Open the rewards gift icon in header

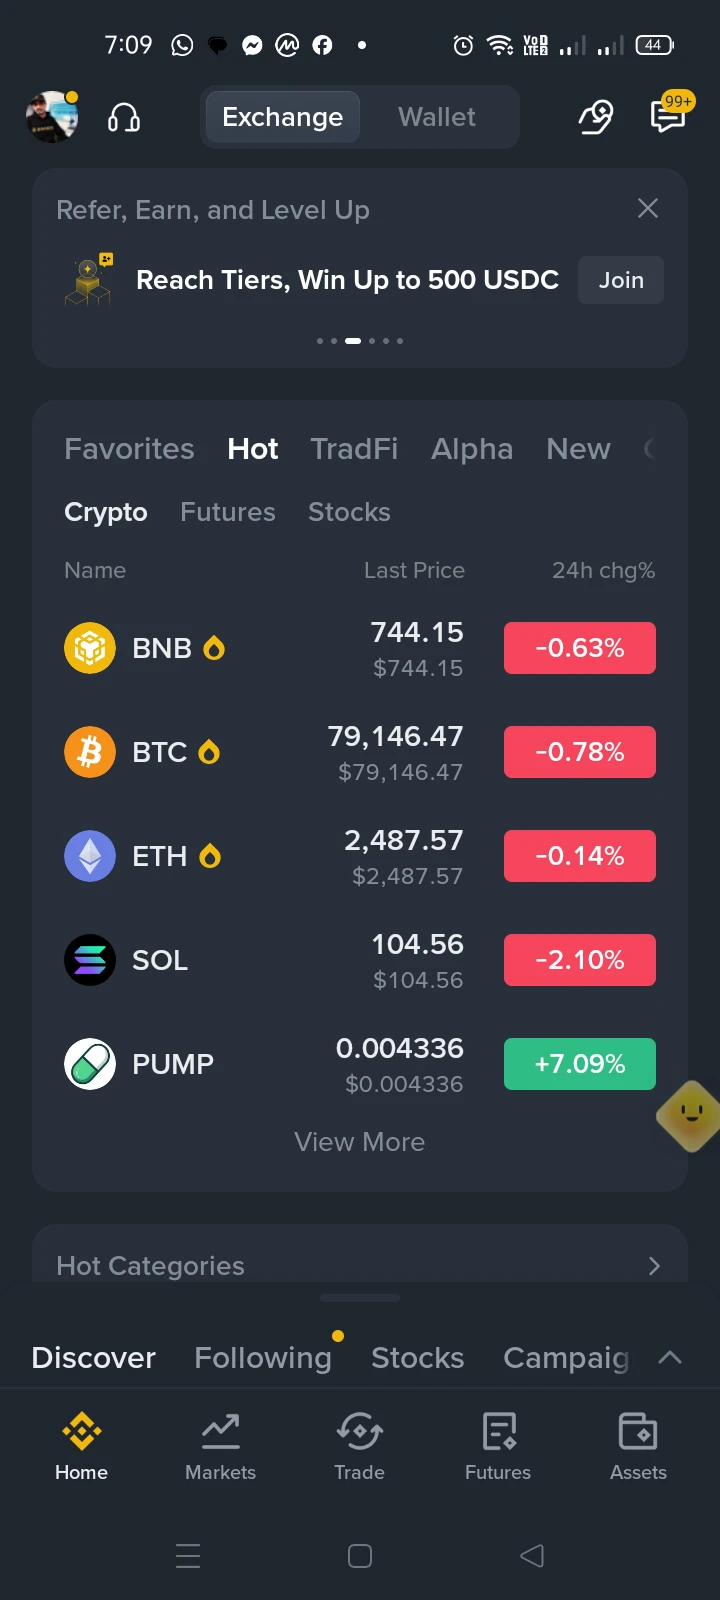click(596, 117)
